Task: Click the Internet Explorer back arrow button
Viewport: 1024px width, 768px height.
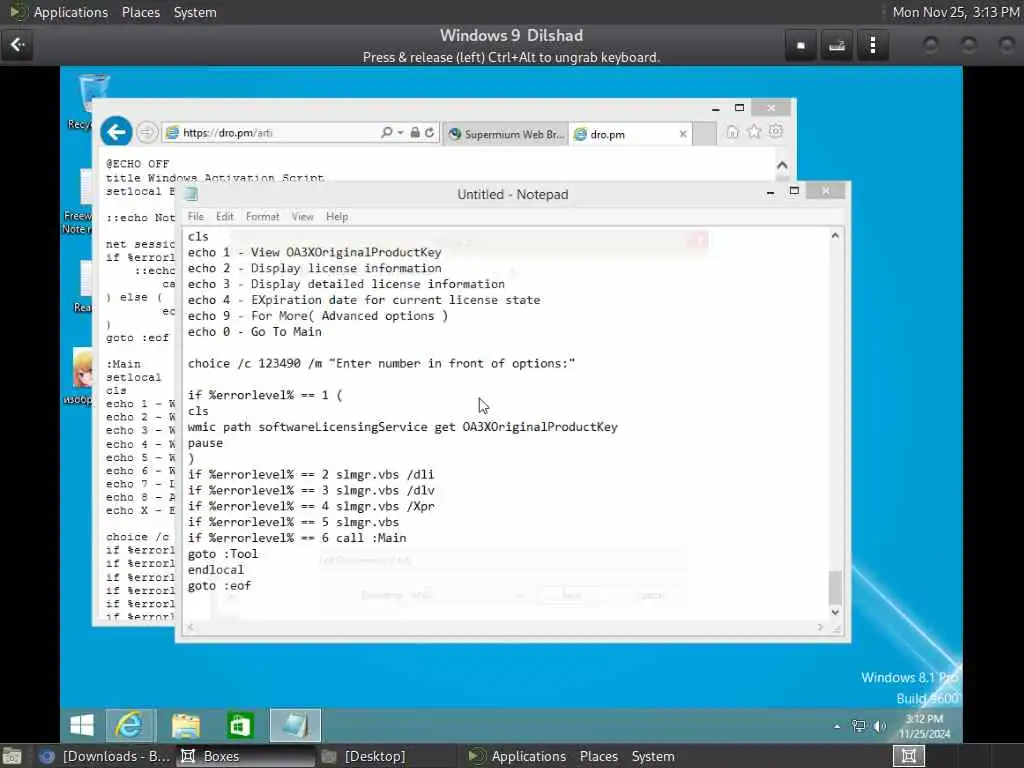Action: [116, 133]
